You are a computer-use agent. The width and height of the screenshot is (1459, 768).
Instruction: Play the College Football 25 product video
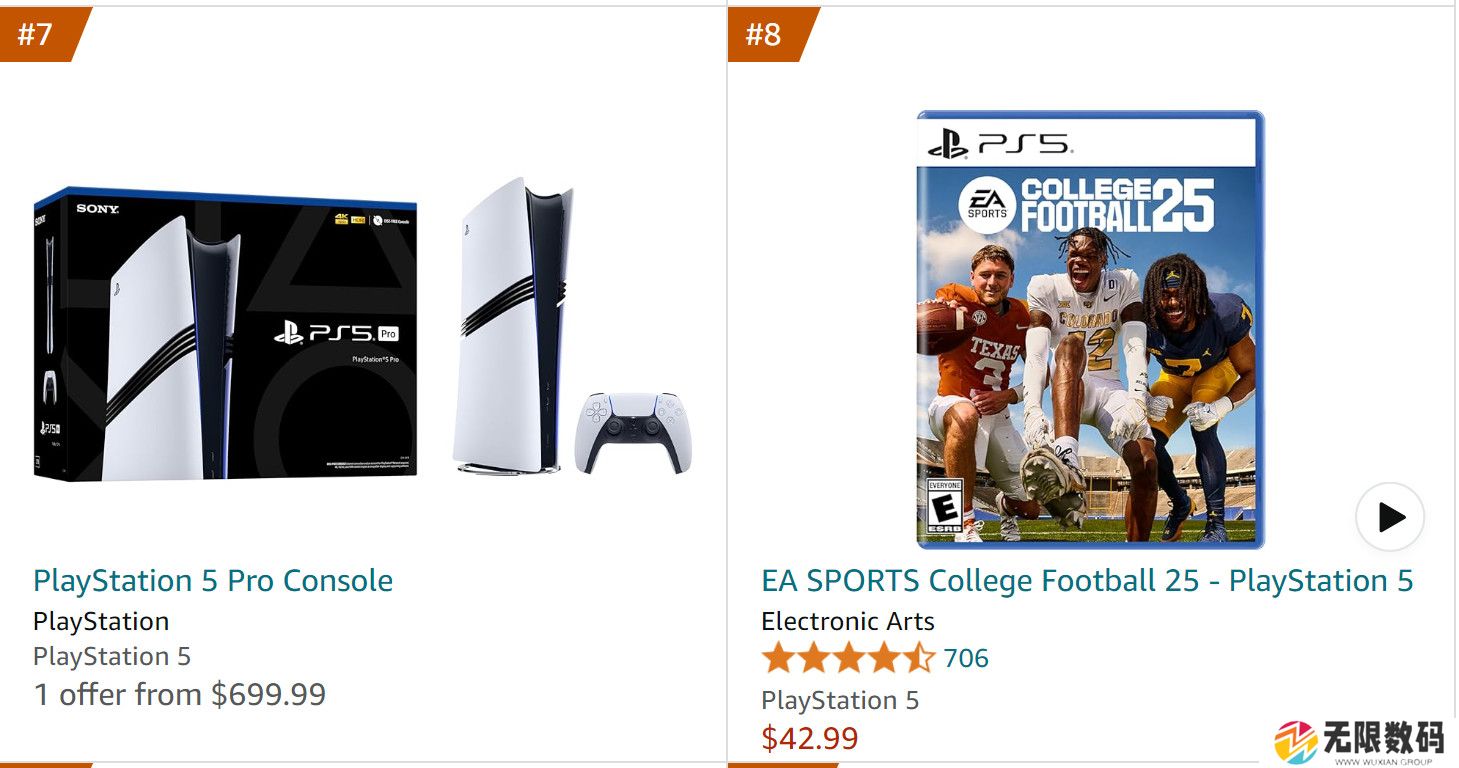[1389, 517]
